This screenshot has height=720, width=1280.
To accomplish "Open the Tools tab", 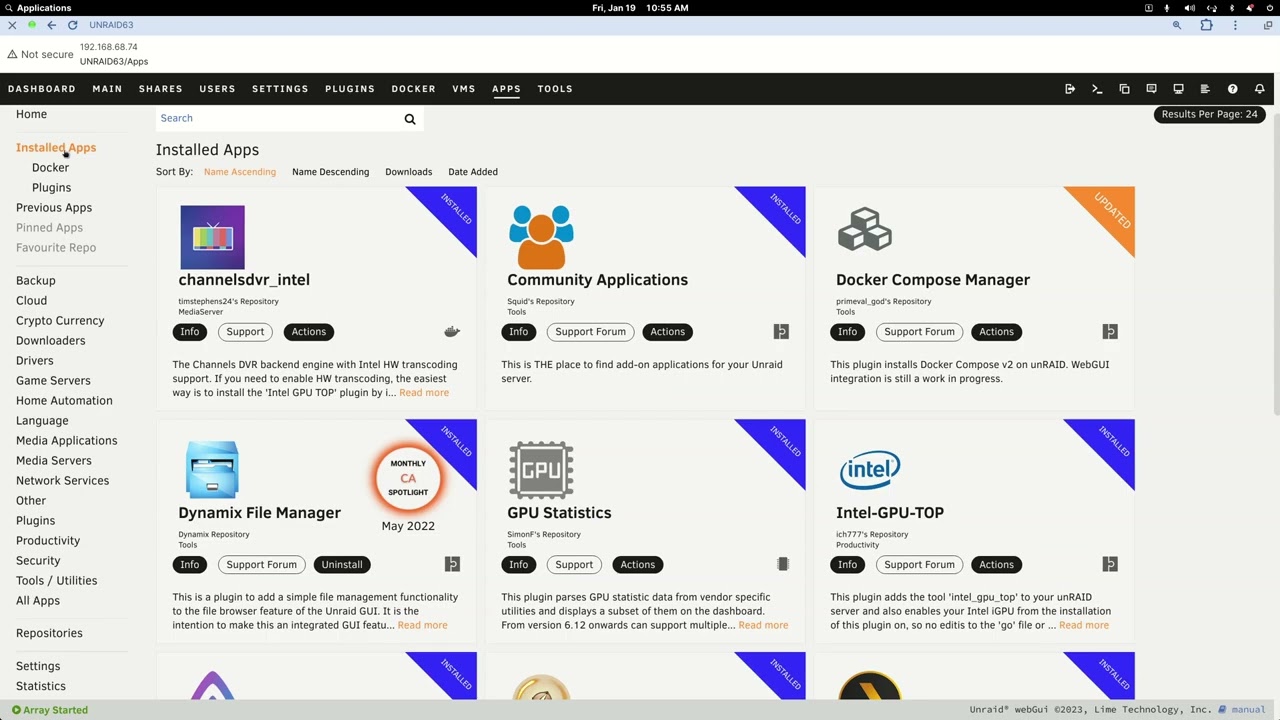I will pos(555,89).
